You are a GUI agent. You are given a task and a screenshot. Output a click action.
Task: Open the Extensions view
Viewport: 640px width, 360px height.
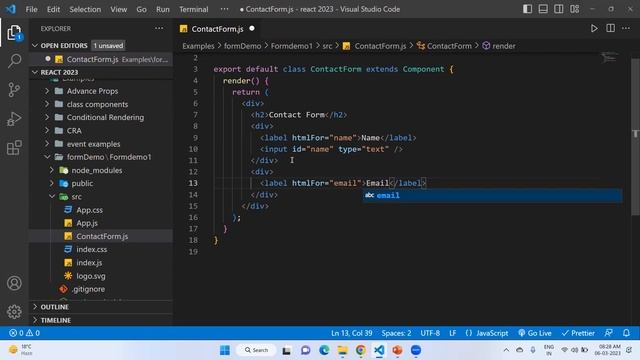pyautogui.click(x=14, y=147)
